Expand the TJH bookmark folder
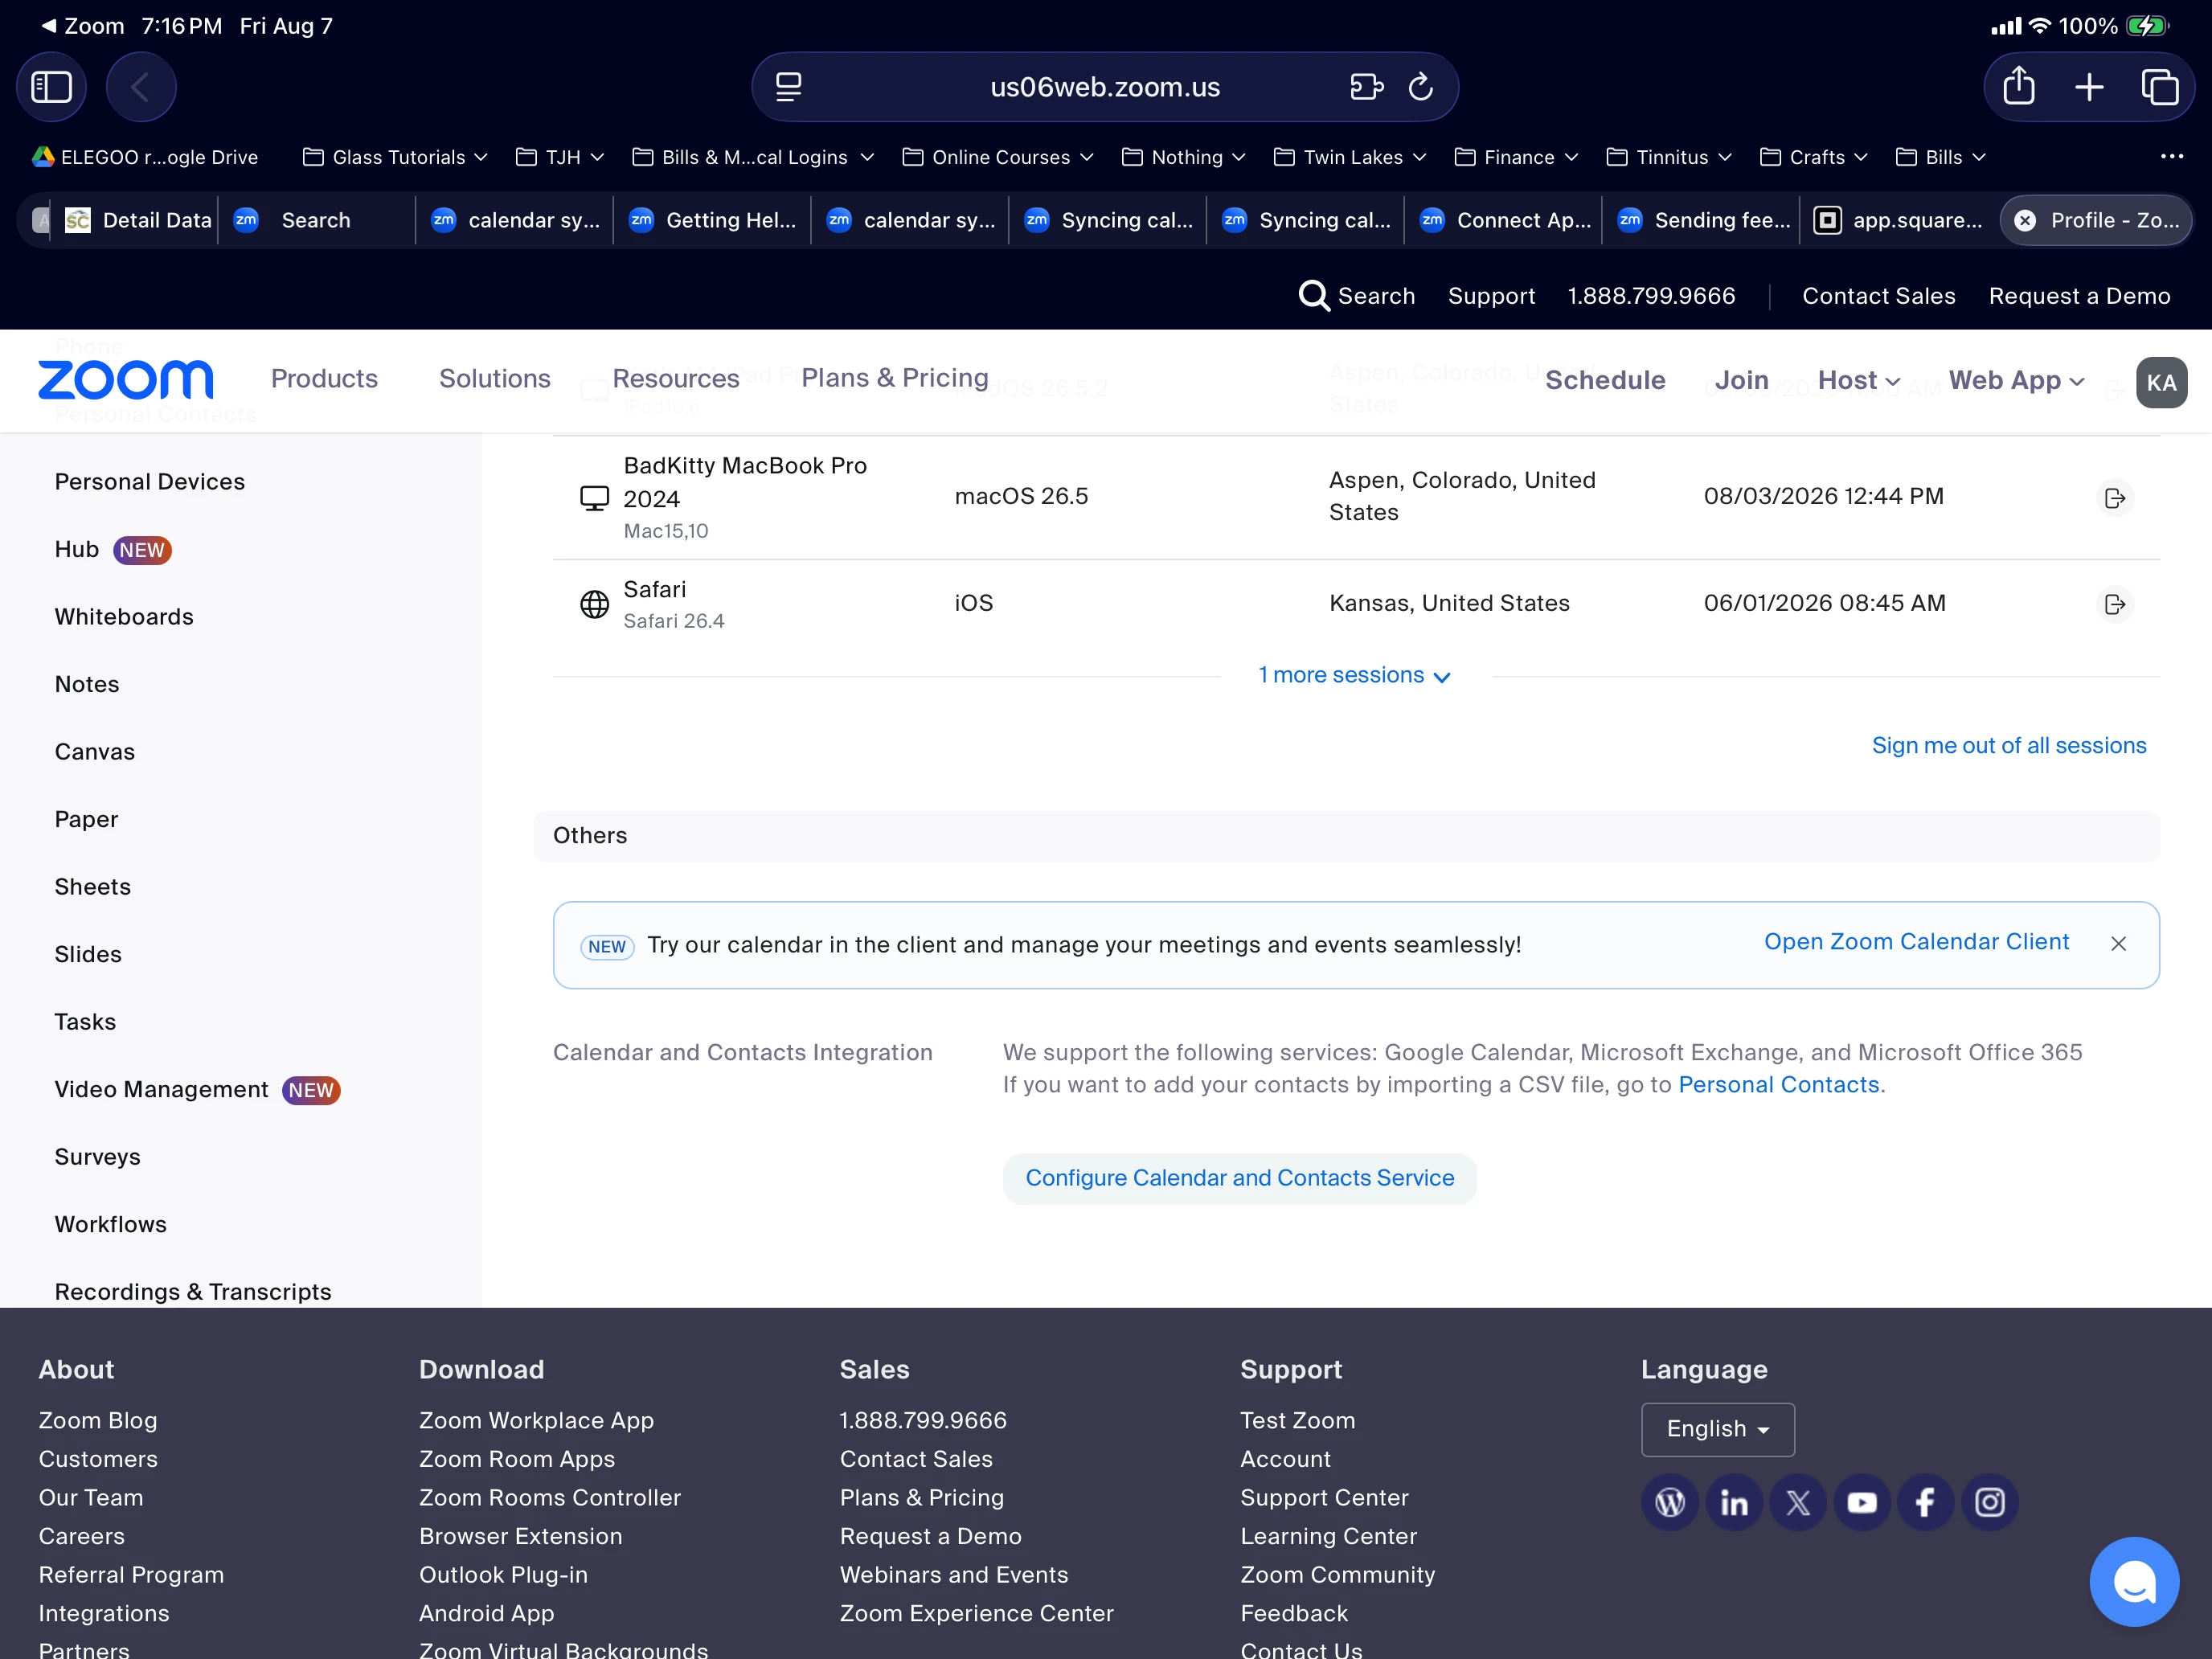 coord(560,157)
